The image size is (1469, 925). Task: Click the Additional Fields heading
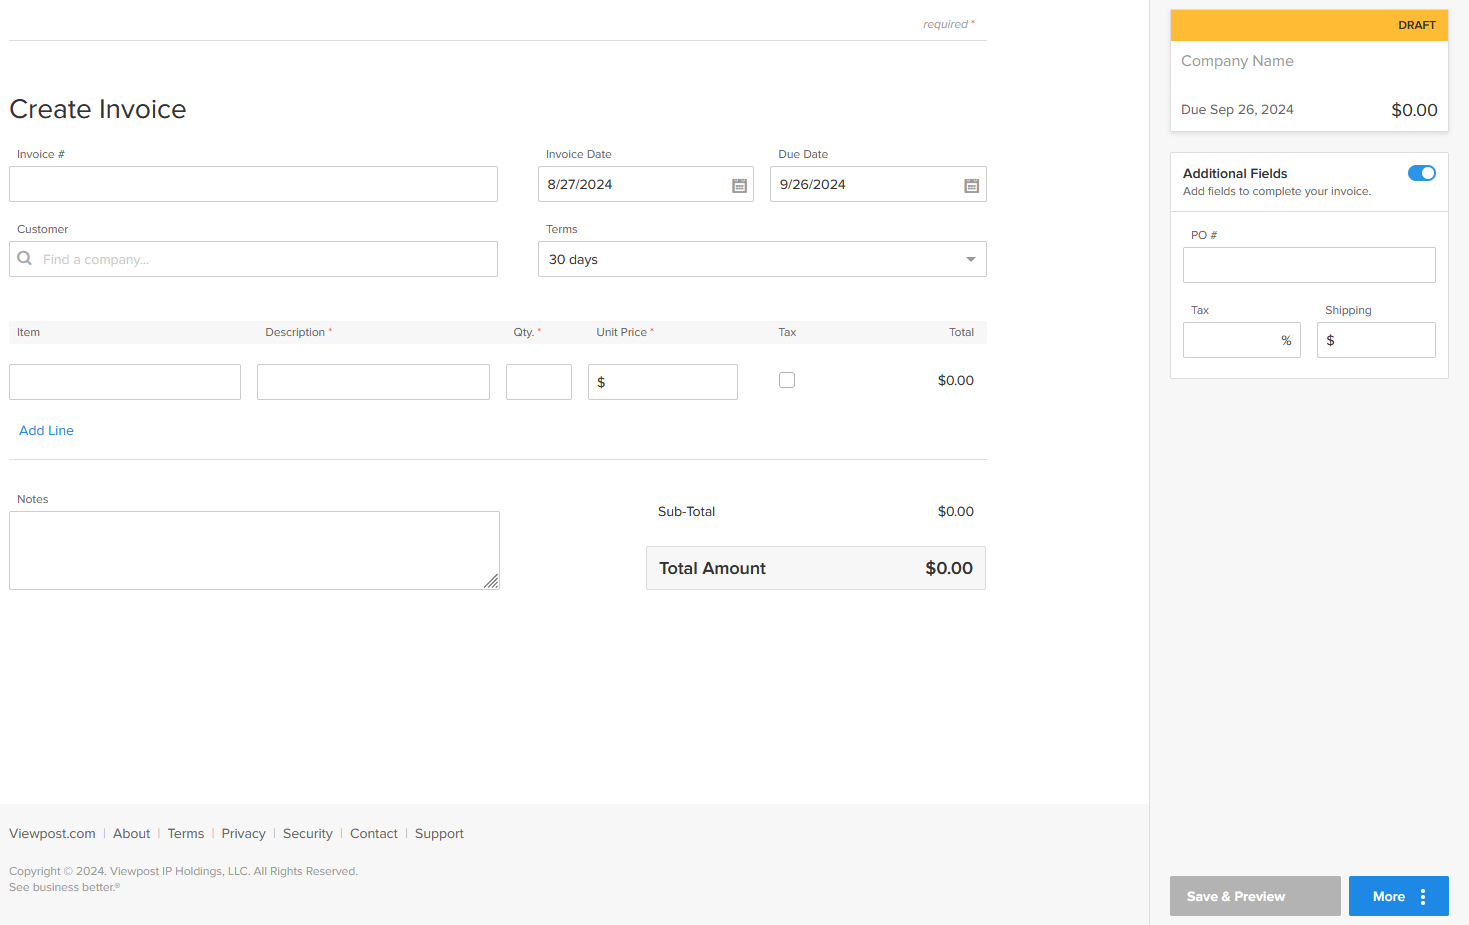pyautogui.click(x=1235, y=173)
